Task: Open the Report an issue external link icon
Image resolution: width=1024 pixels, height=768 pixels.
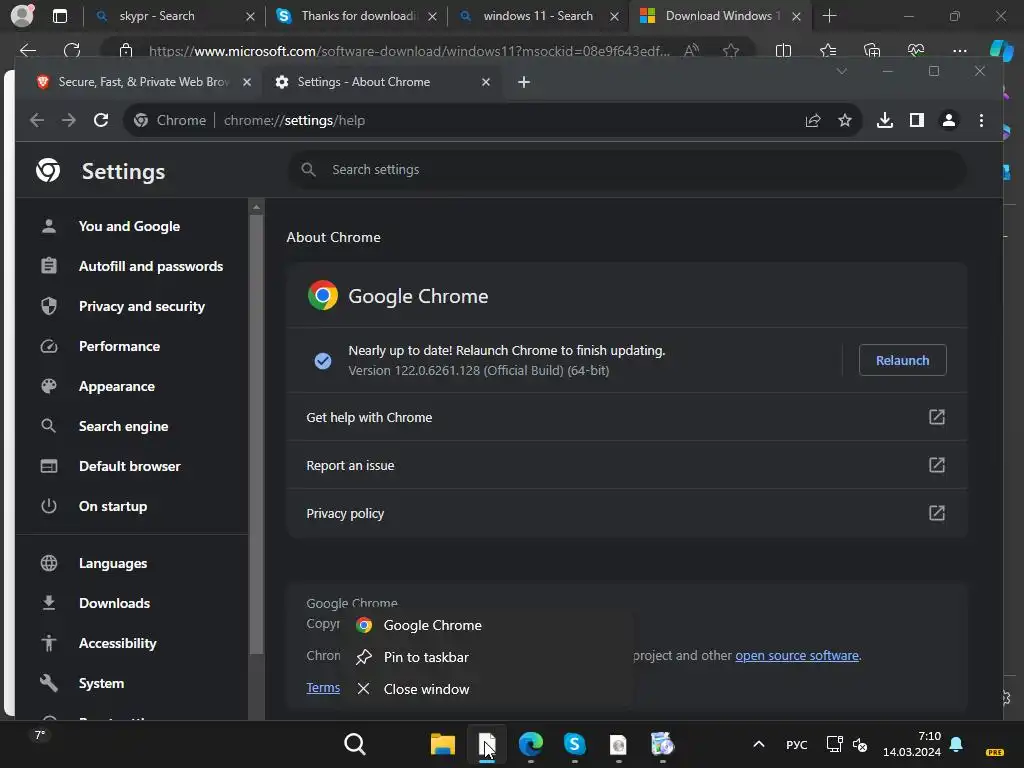Action: [x=936, y=465]
